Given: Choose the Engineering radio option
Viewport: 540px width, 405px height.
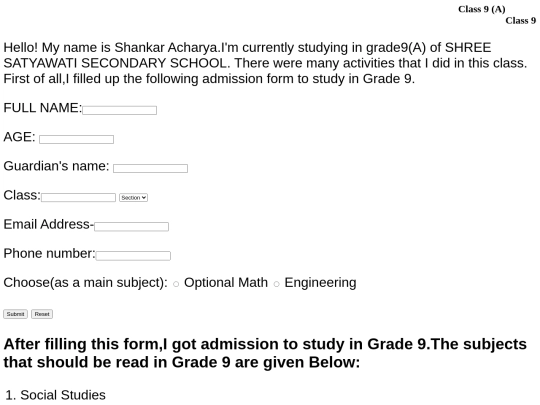Looking at the screenshot, I should coord(276,284).
